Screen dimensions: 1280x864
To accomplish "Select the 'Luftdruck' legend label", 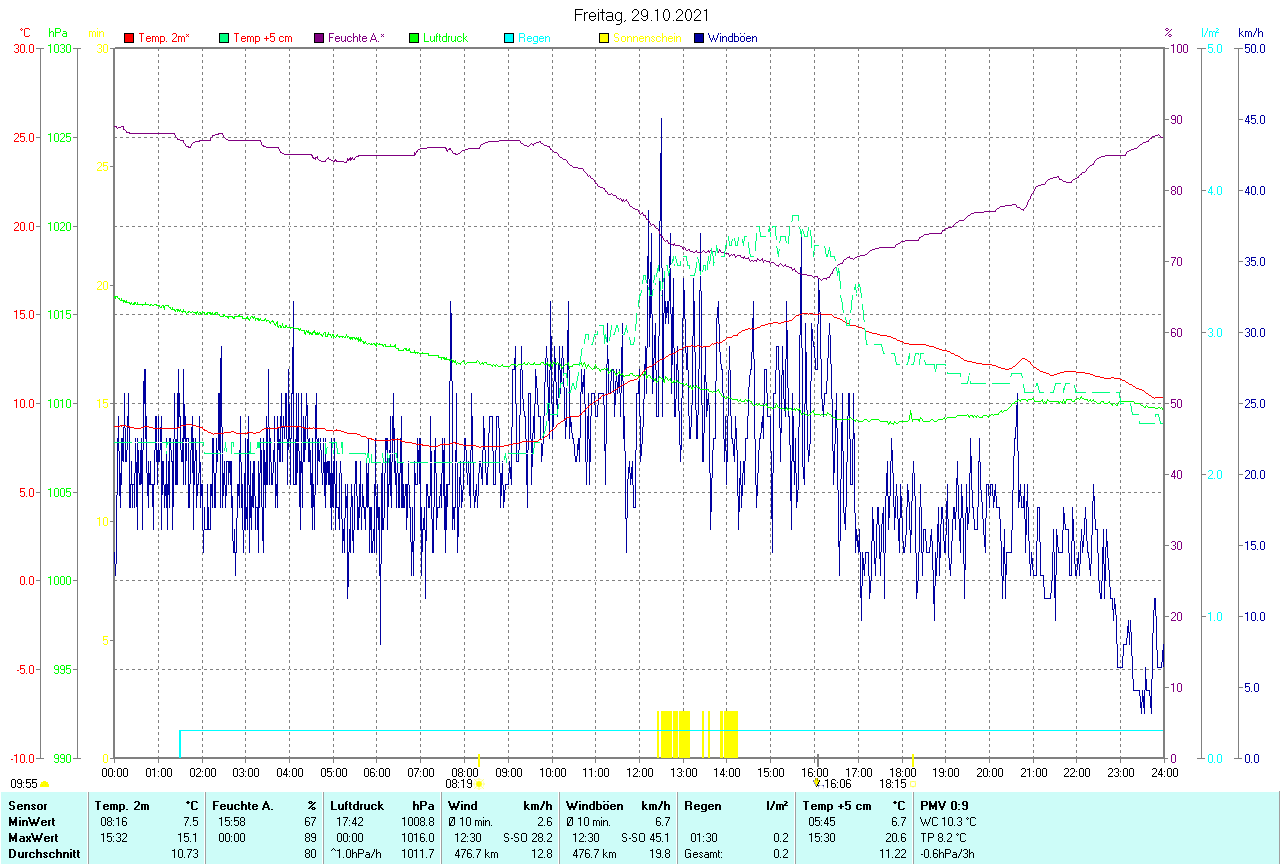I will click(x=446, y=38).
